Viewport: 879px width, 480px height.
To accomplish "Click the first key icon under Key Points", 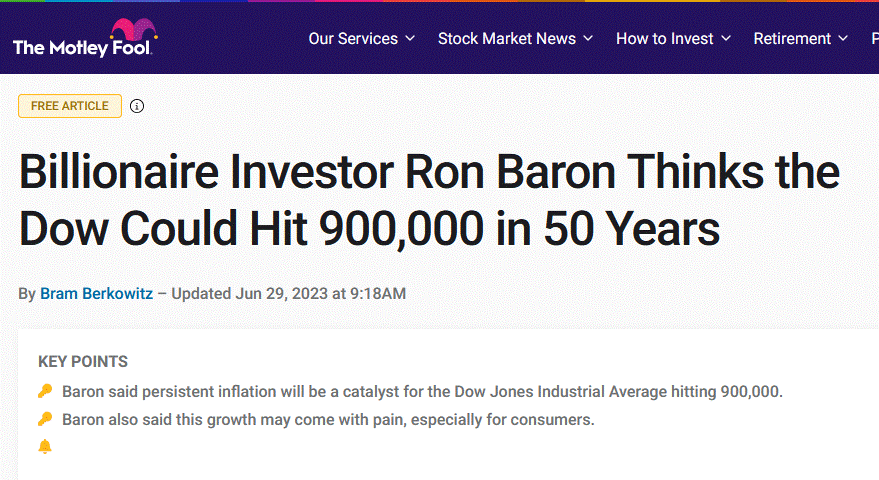I will pyautogui.click(x=45, y=391).
